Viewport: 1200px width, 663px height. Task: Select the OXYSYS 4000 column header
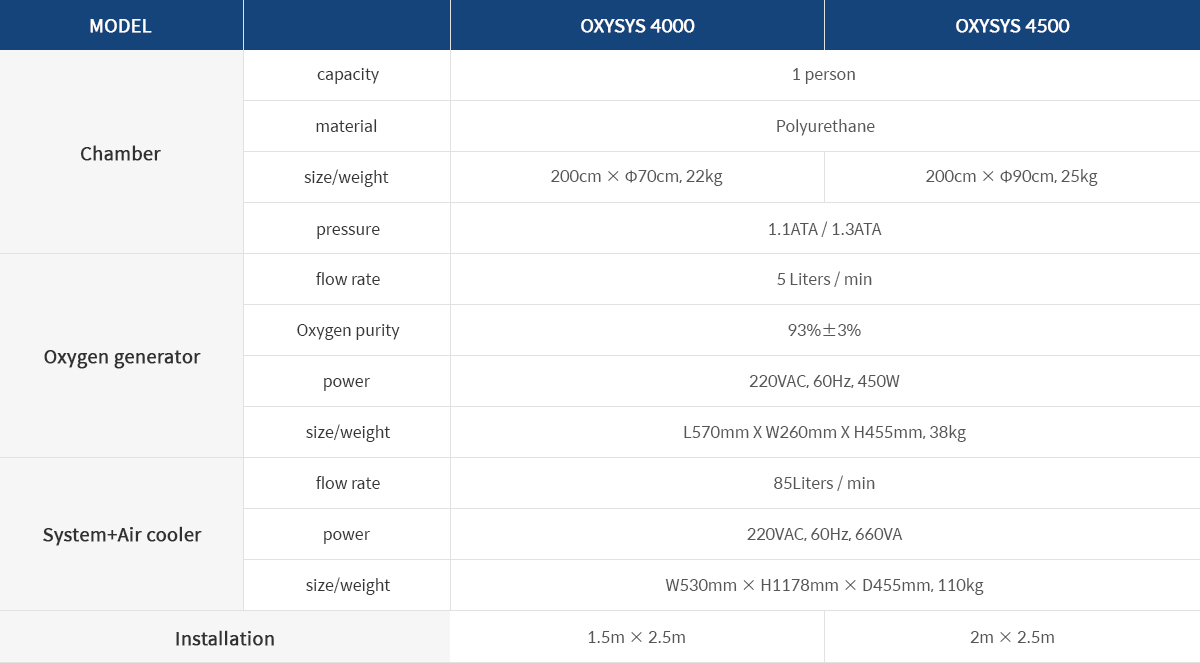[637, 25]
